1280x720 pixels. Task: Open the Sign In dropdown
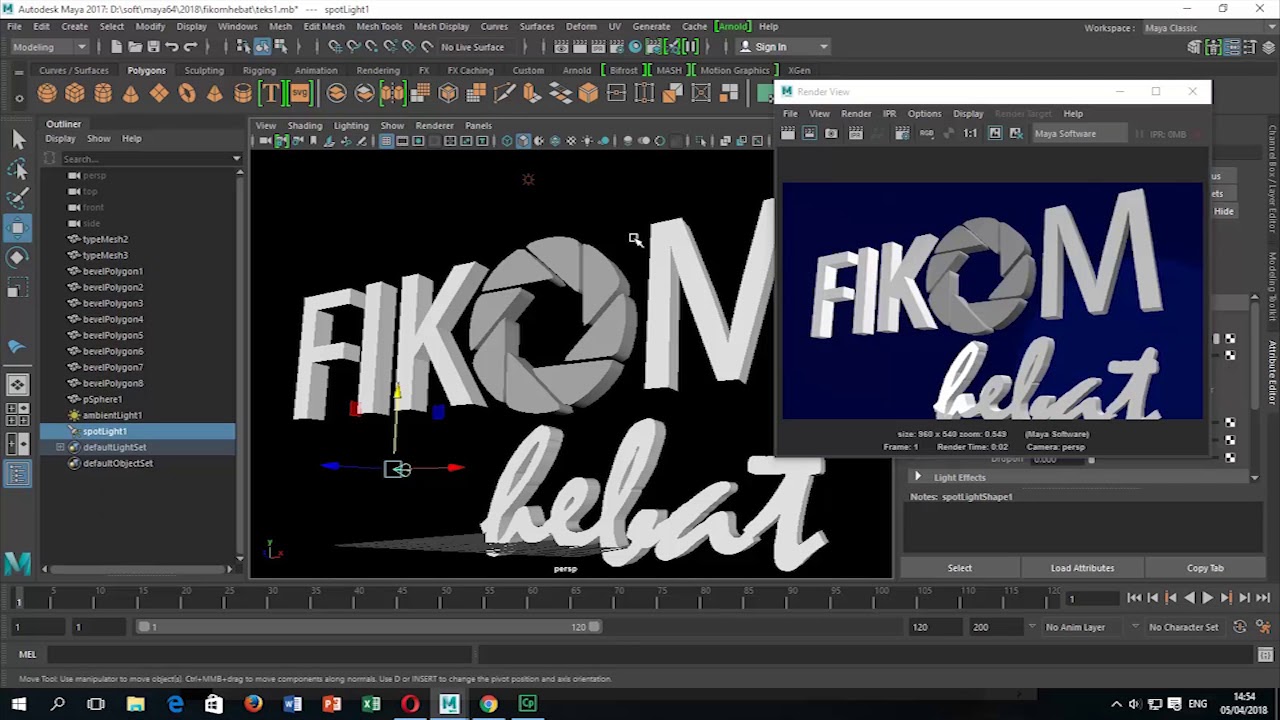783,47
